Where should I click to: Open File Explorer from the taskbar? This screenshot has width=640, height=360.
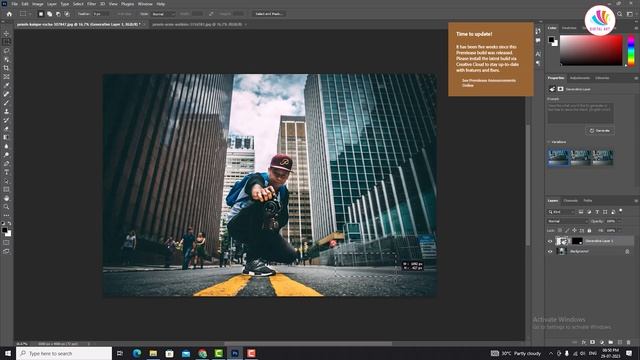pos(153,353)
